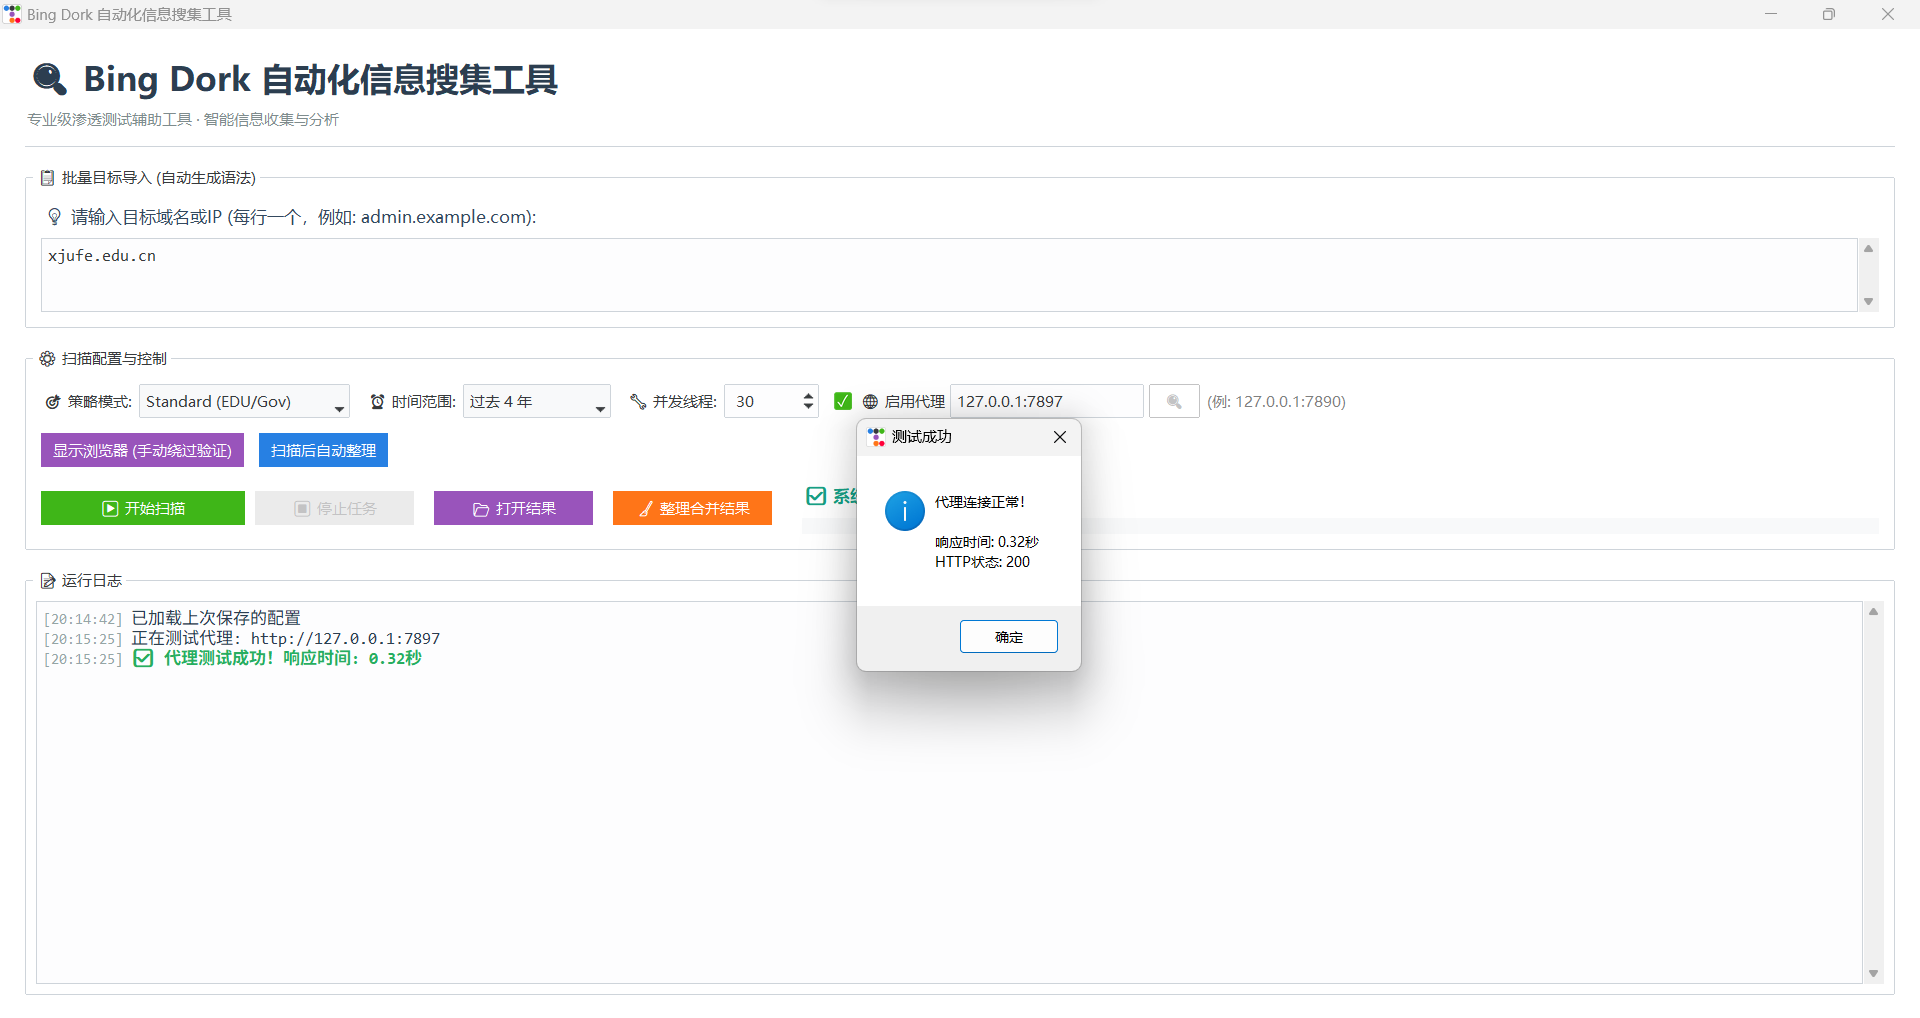Image resolution: width=1920 pixels, height=1018 pixels.
Task: Click the log panel scrollbar up arrow
Action: [x=1874, y=611]
